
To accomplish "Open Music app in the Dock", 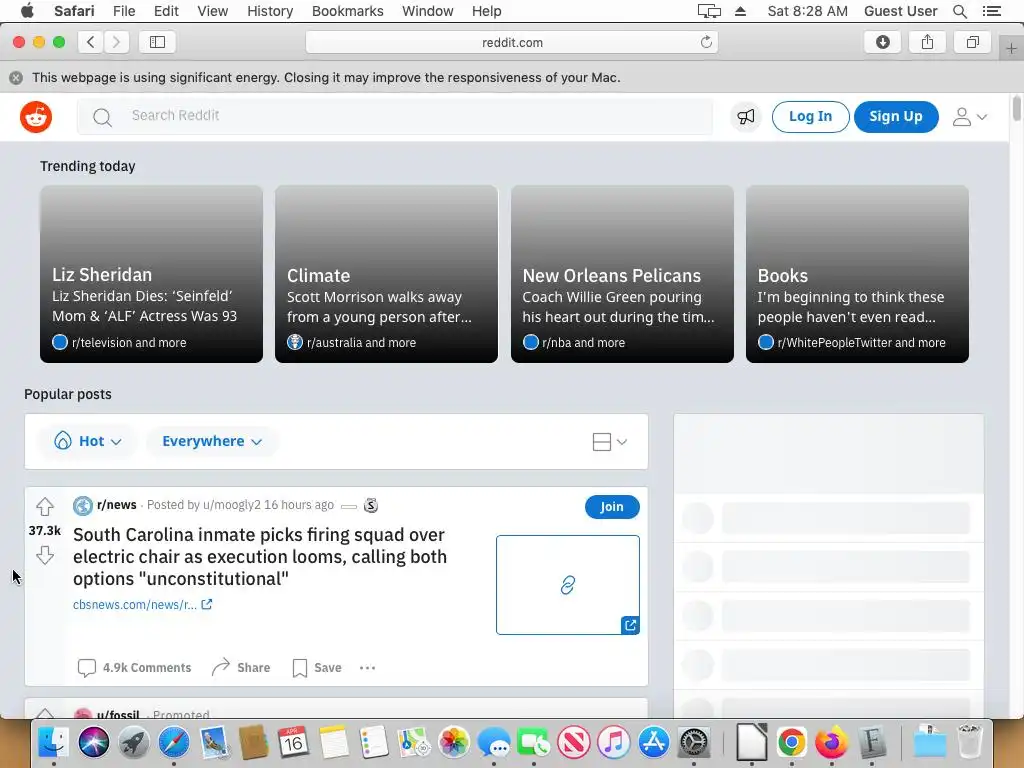I will (613, 743).
